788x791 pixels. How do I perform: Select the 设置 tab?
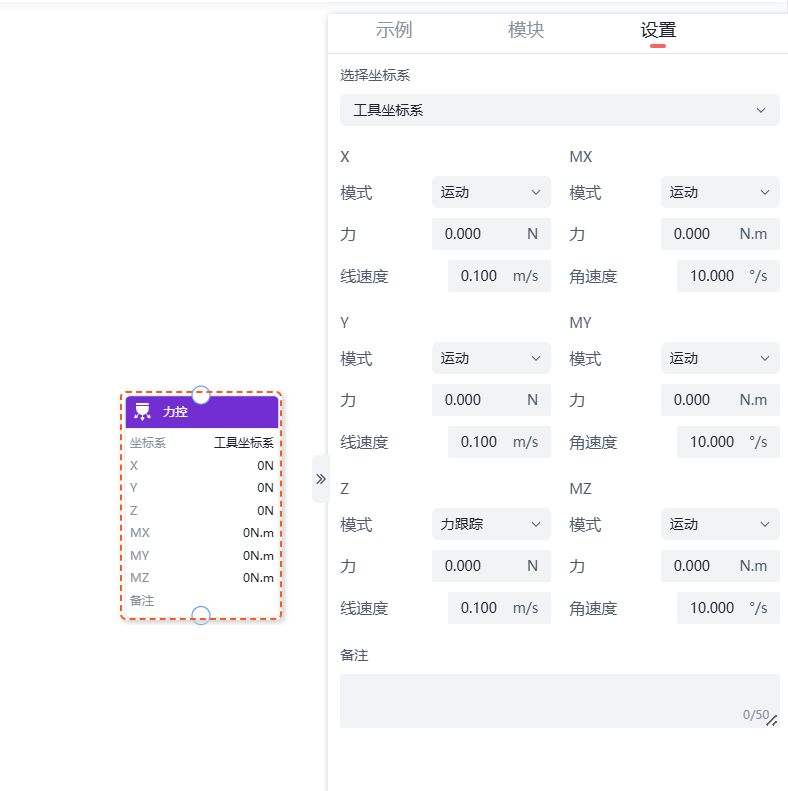tap(658, 30)
